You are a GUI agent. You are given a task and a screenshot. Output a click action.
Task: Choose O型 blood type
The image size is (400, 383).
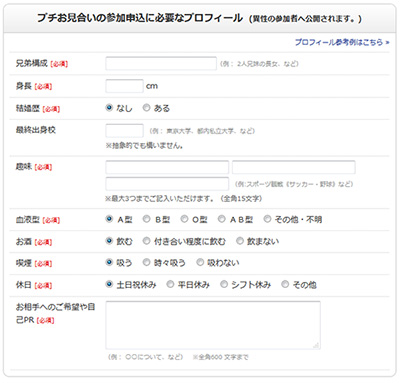pyautogui.click(x=184, y=219)
